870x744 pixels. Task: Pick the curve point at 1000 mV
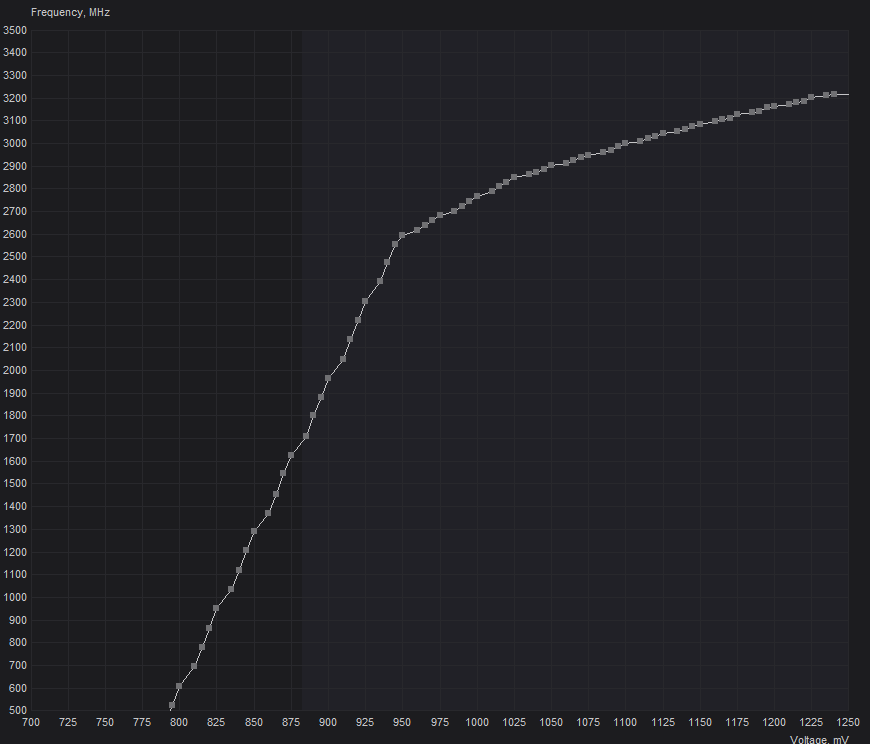pos(477,196)
